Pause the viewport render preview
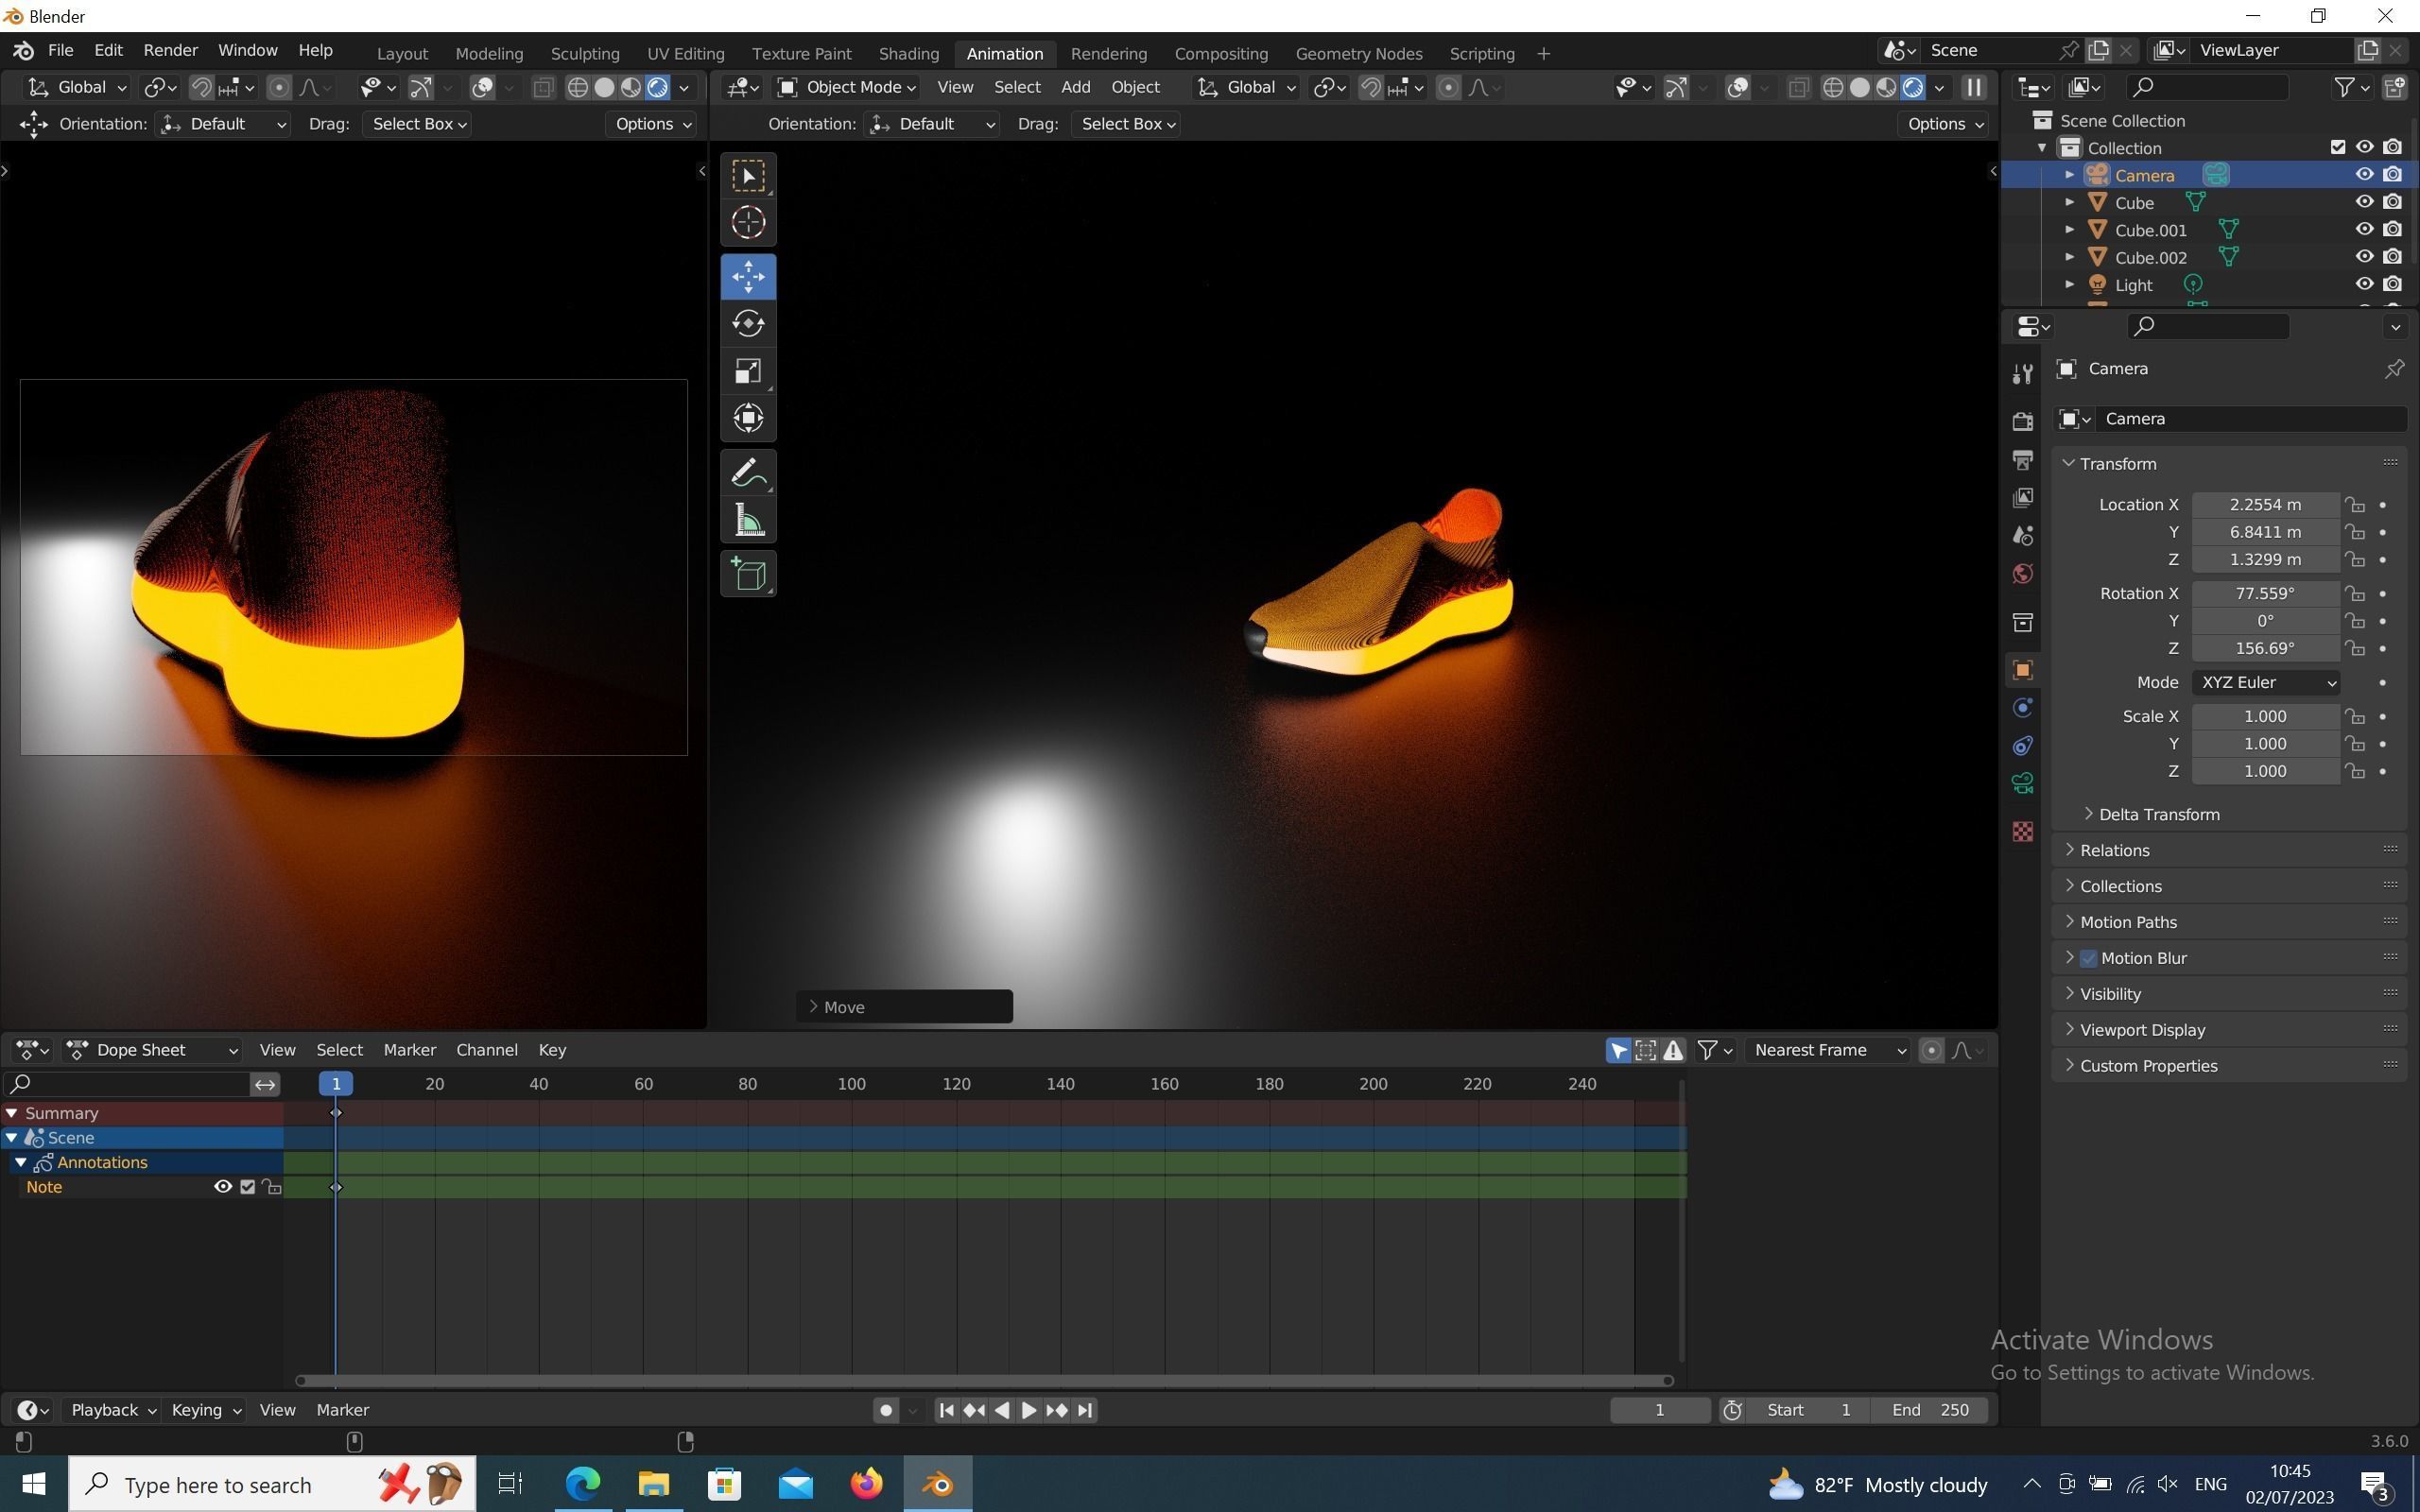Viewport: 2420px width, 1512px height. tap(1973, 88)
